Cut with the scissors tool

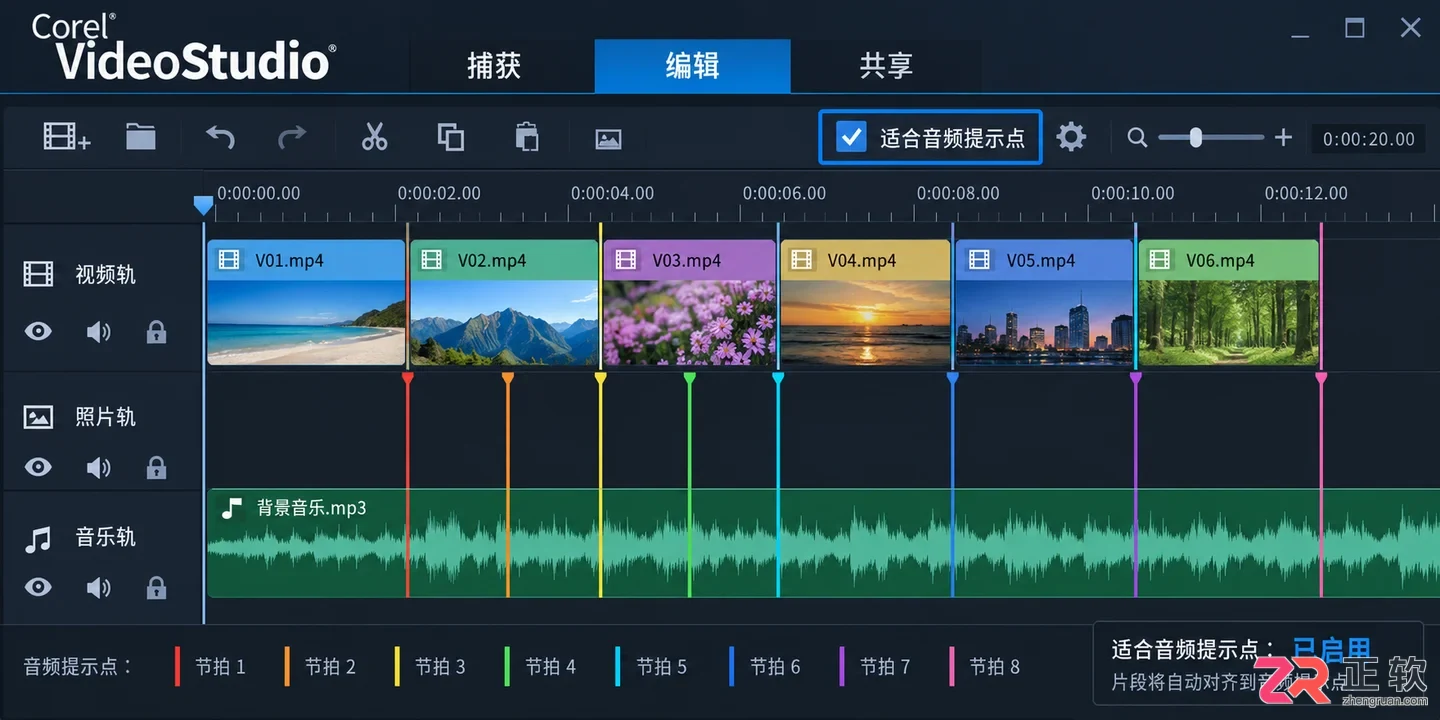click(x=374, y=137)
